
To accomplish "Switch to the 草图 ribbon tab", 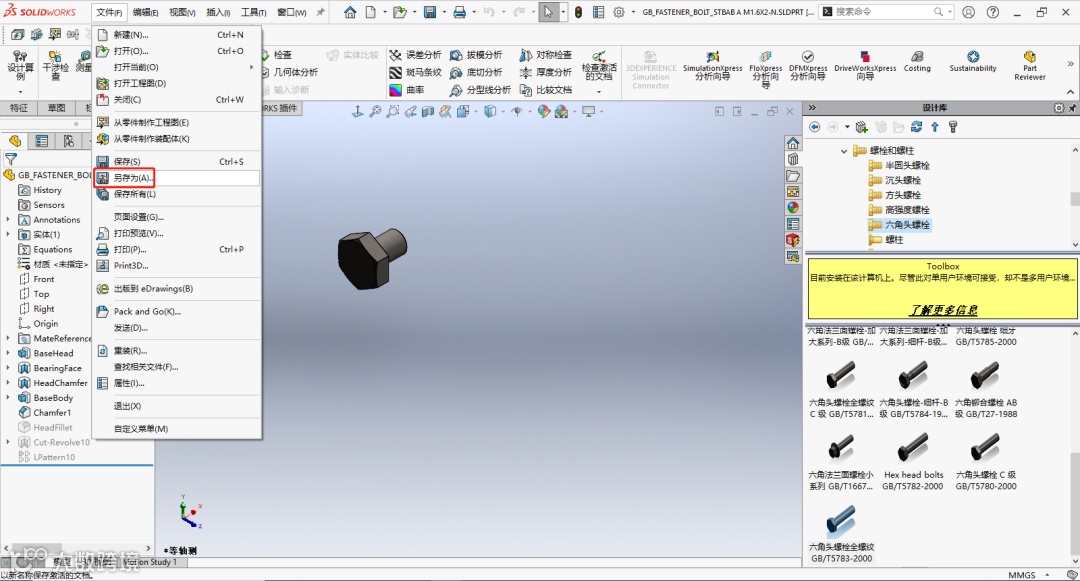I will coord(56,108).
